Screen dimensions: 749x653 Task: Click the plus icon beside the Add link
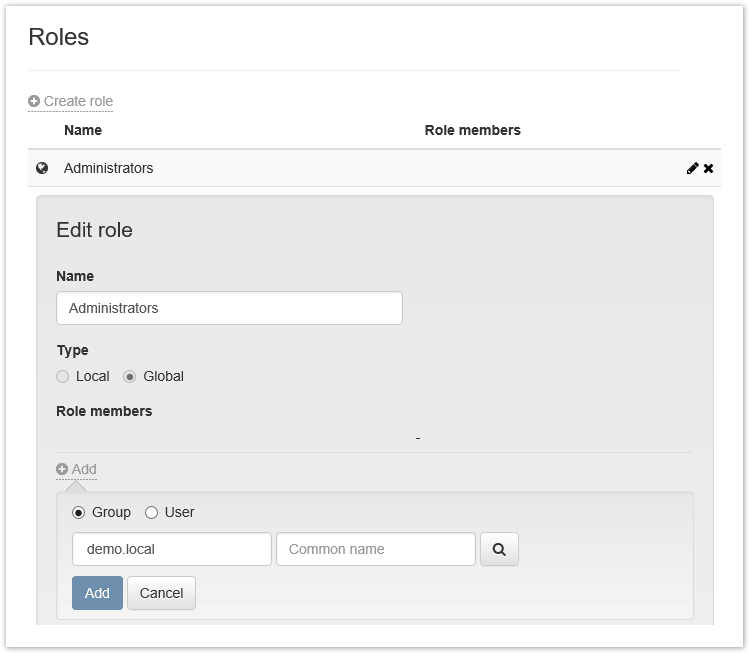click(x=62, y=469)
